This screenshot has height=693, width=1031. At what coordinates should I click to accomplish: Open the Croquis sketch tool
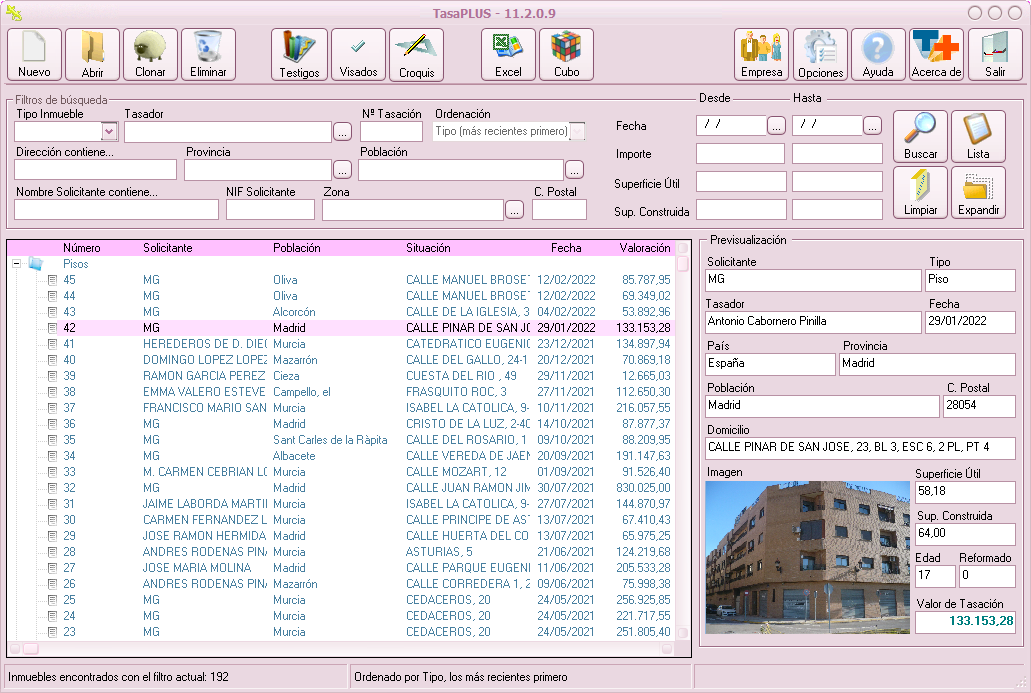tap(416, 54)
